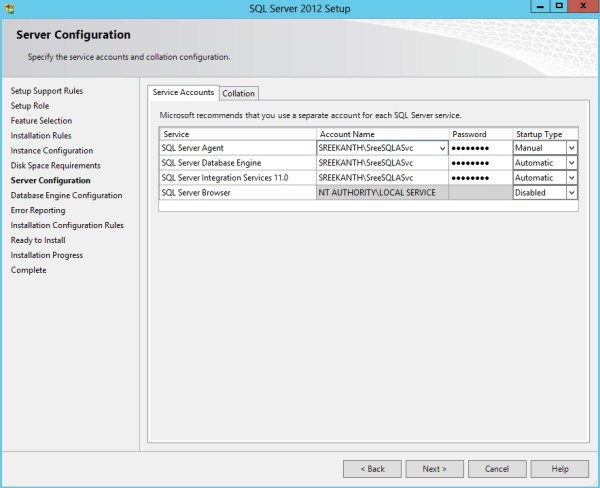This screenshot has height=488, width=600.
Task: Select Database Engine Configuration in the left step list
Action: 66,196
